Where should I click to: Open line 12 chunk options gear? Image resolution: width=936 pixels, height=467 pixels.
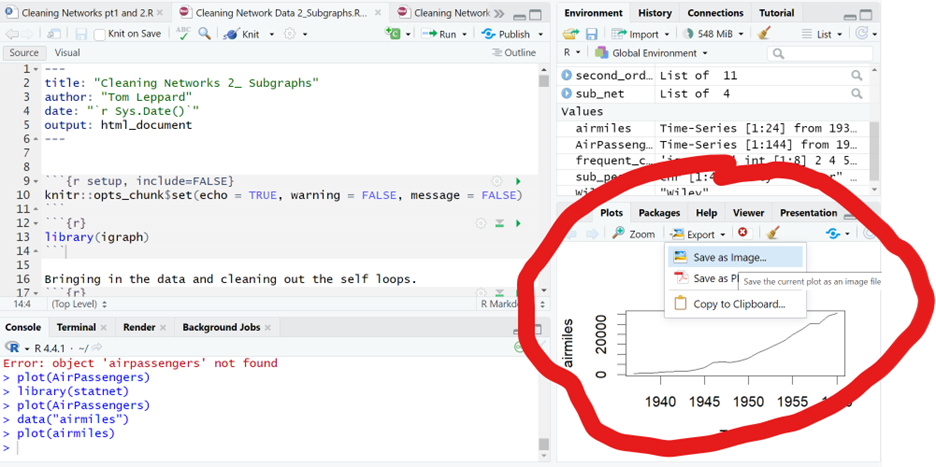481,223
